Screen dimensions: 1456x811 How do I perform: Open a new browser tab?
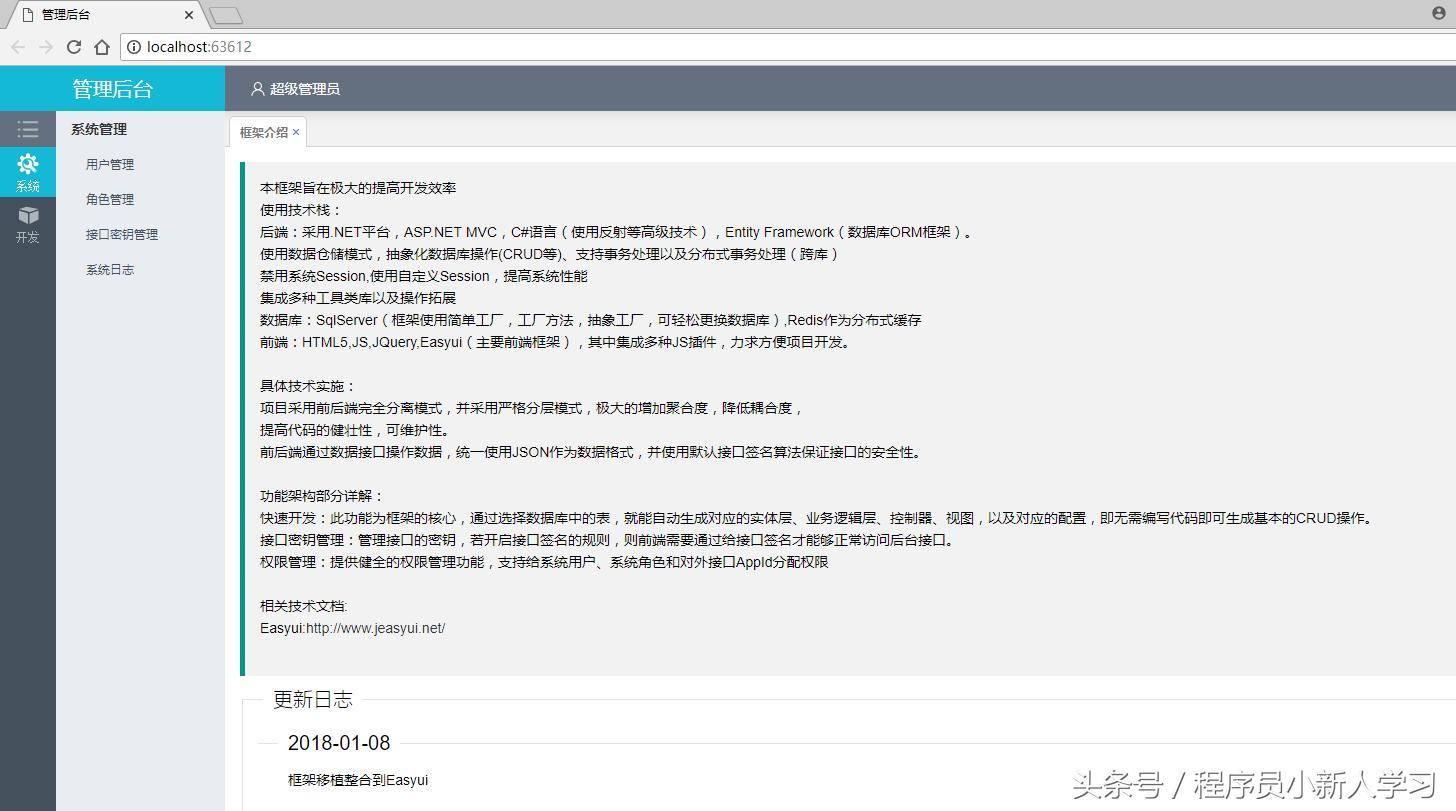tap(225, 14)
